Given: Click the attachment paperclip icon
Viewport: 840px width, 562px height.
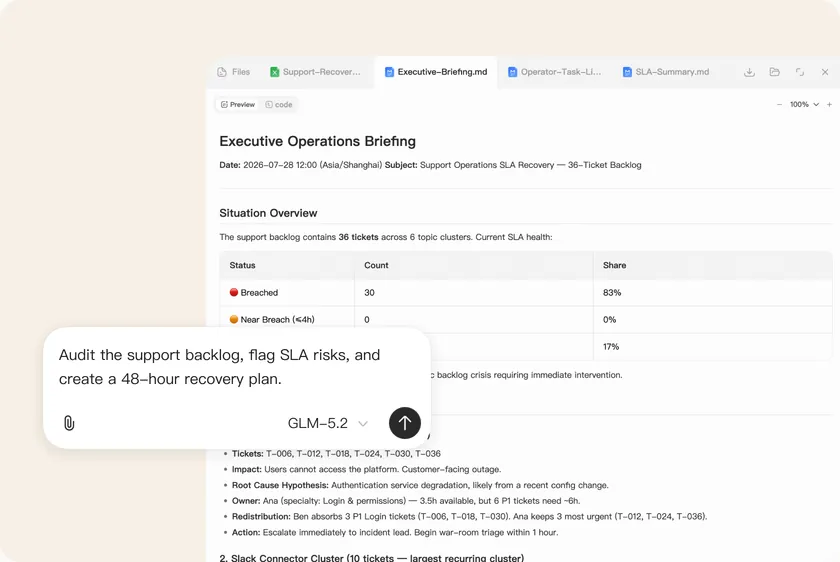Looking at the screenshot, I should pos(69,423).
